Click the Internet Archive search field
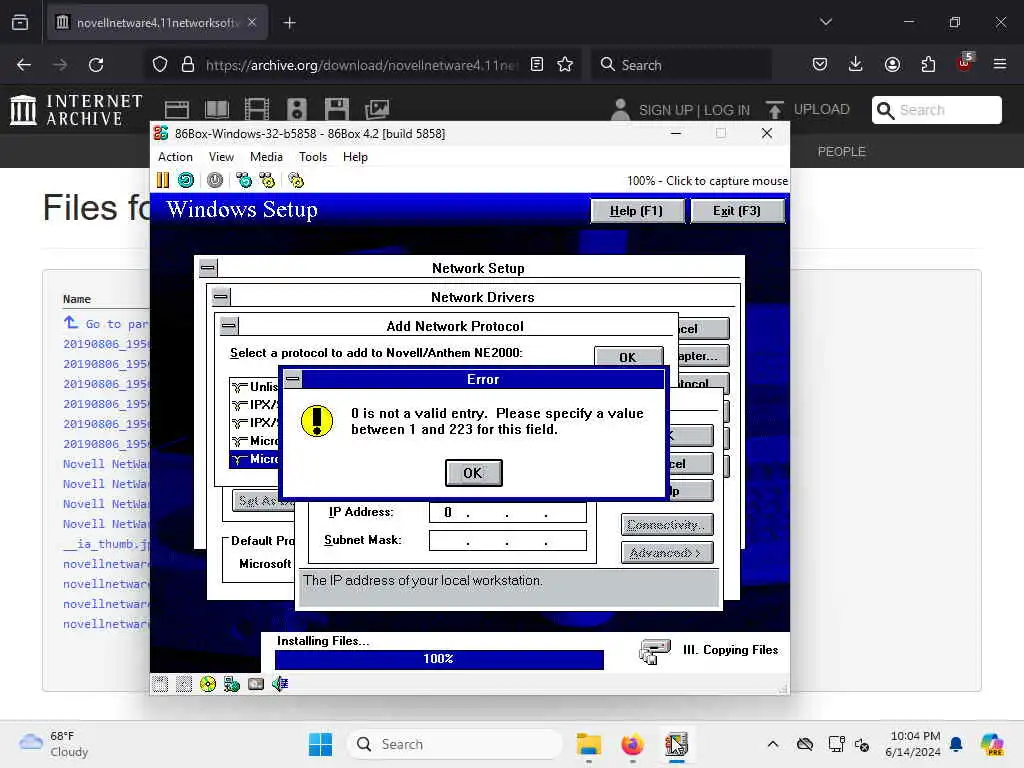 point(936,110)
